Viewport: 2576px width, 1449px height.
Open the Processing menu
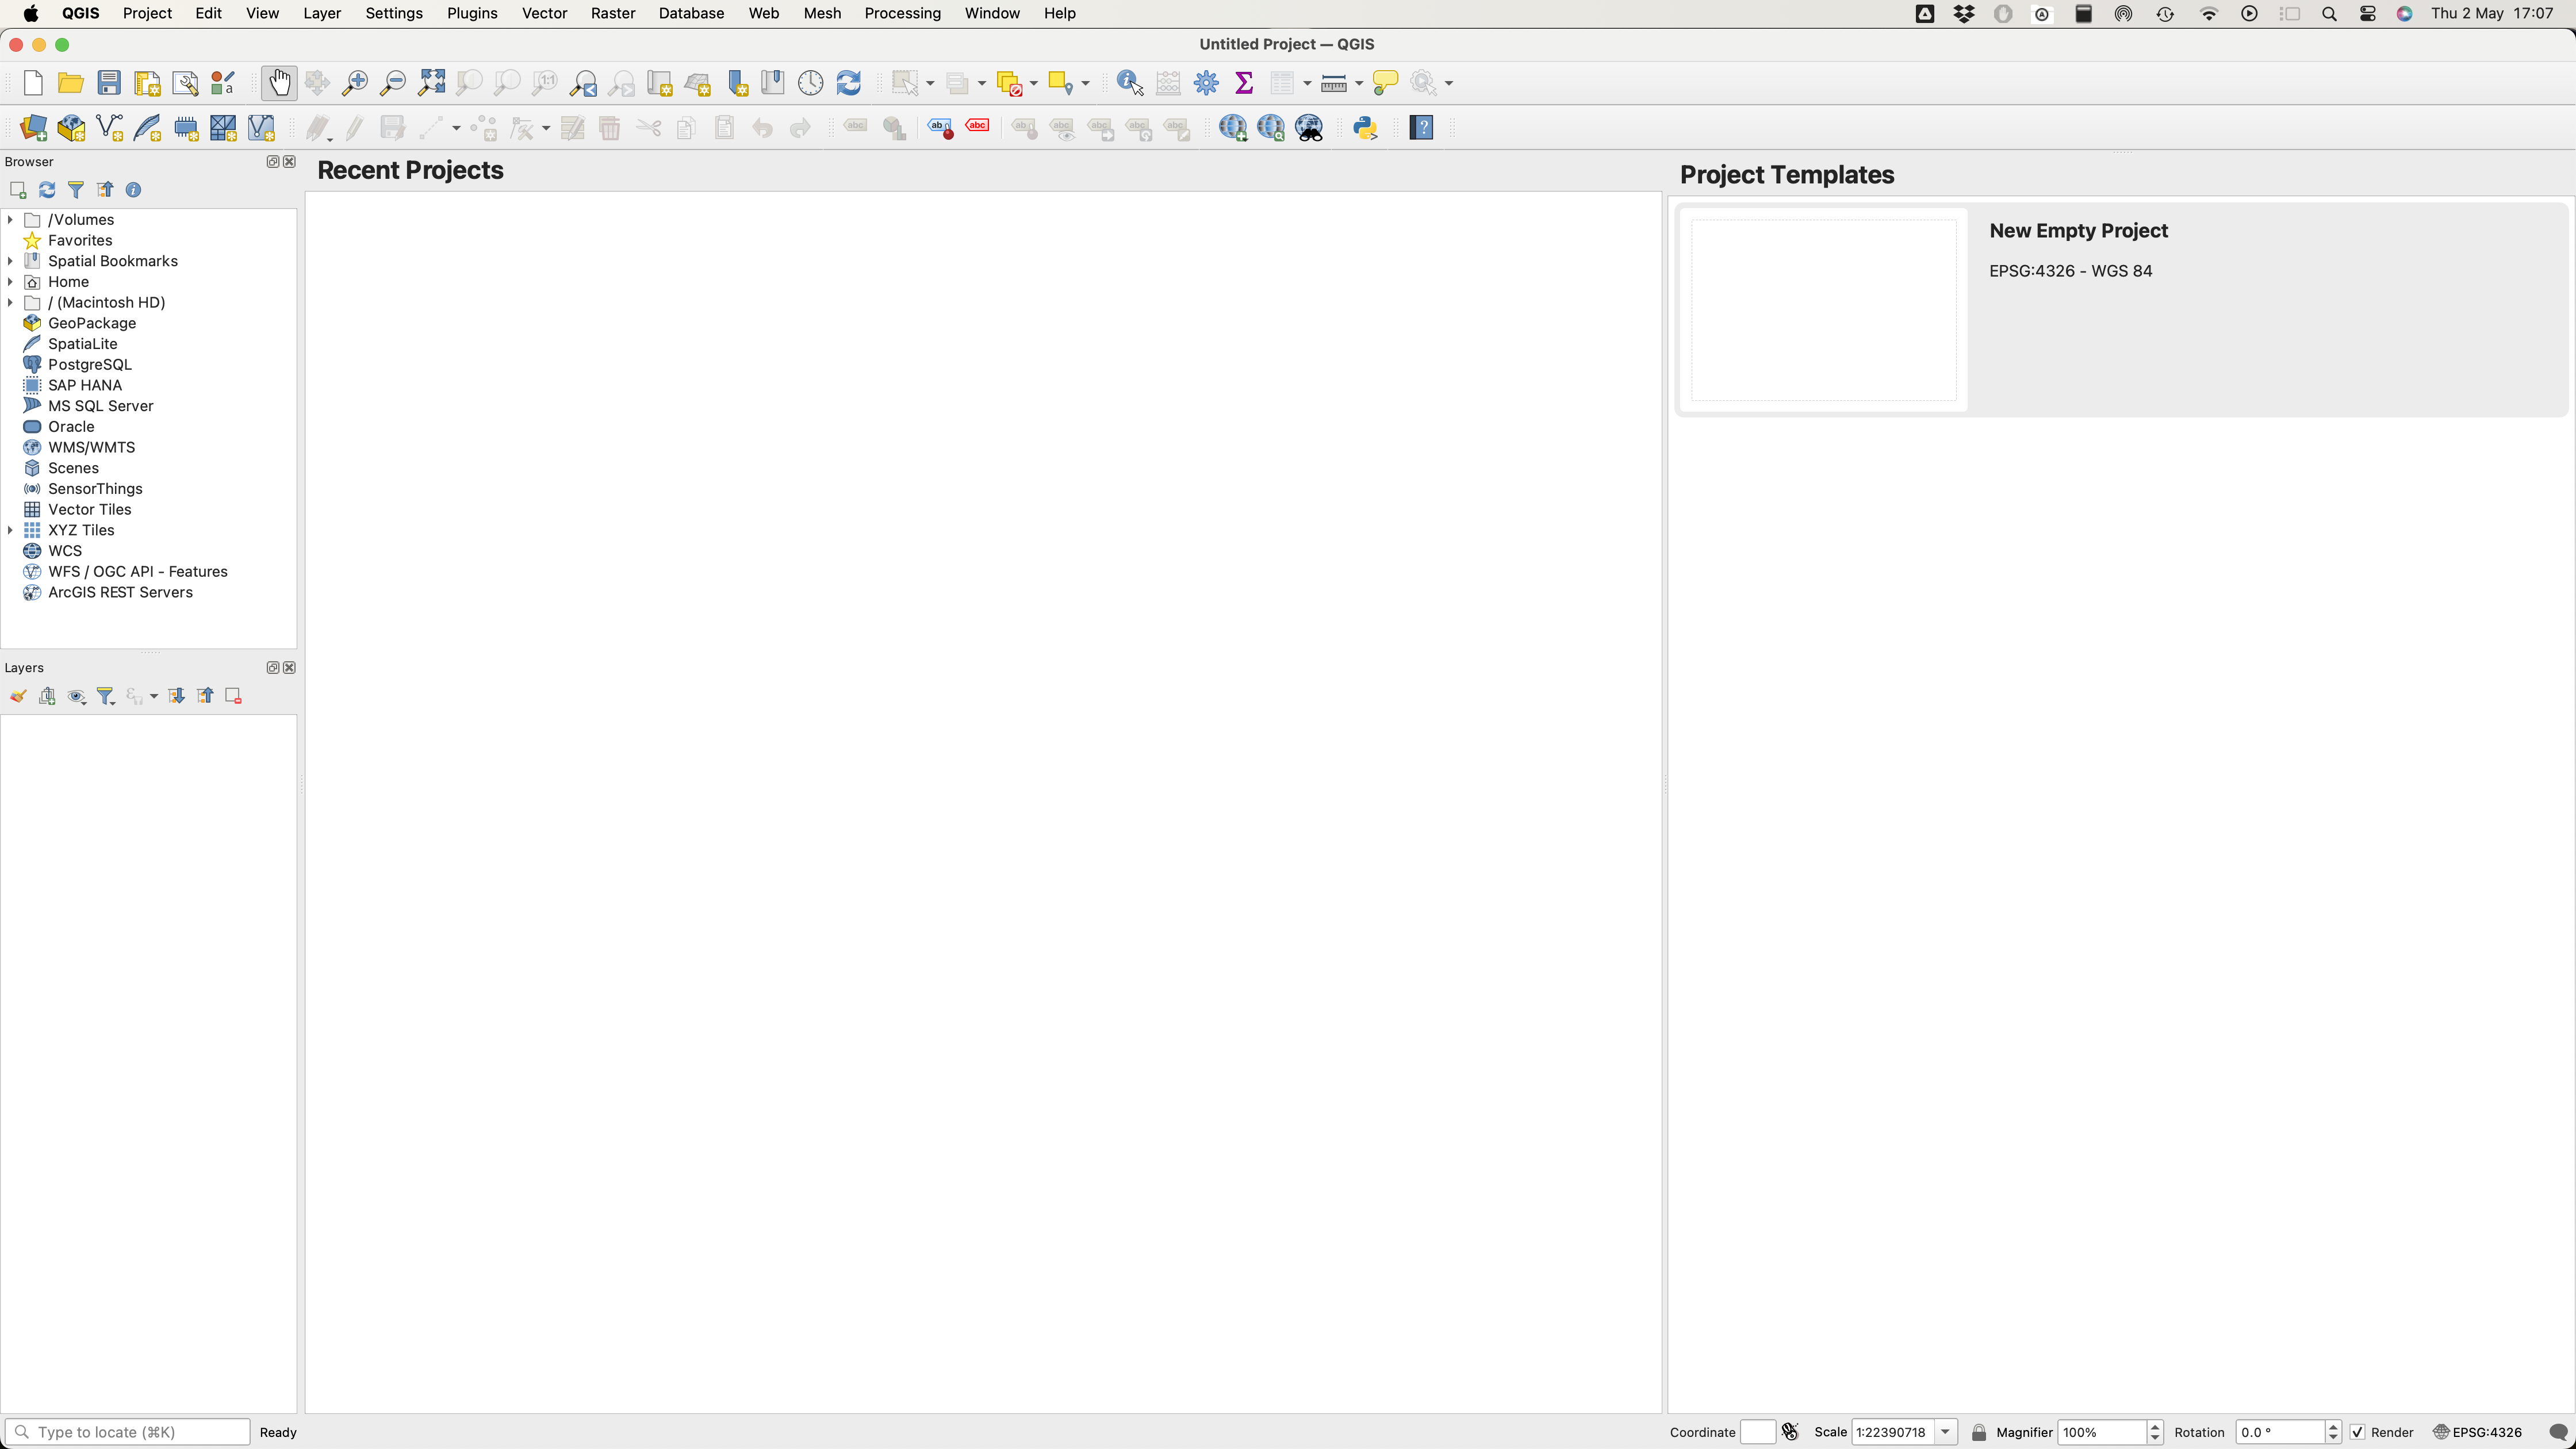tap(902, 13)
